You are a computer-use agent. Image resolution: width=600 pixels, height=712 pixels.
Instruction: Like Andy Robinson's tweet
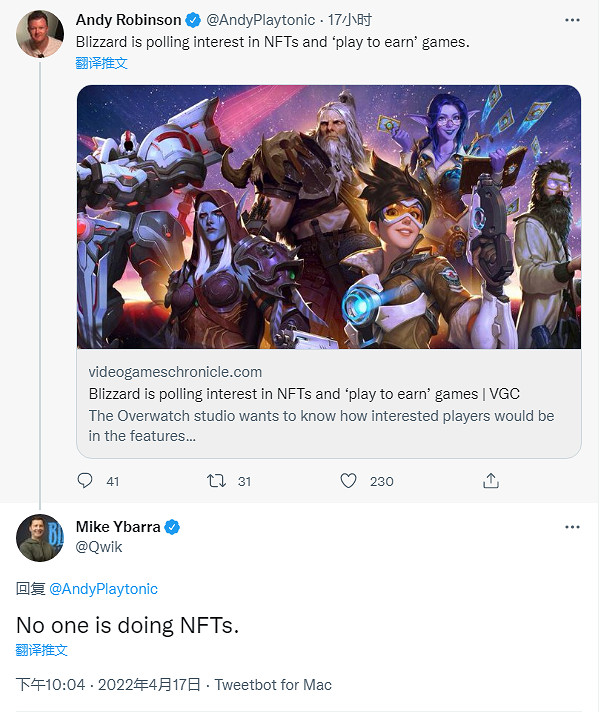(348, 481)
